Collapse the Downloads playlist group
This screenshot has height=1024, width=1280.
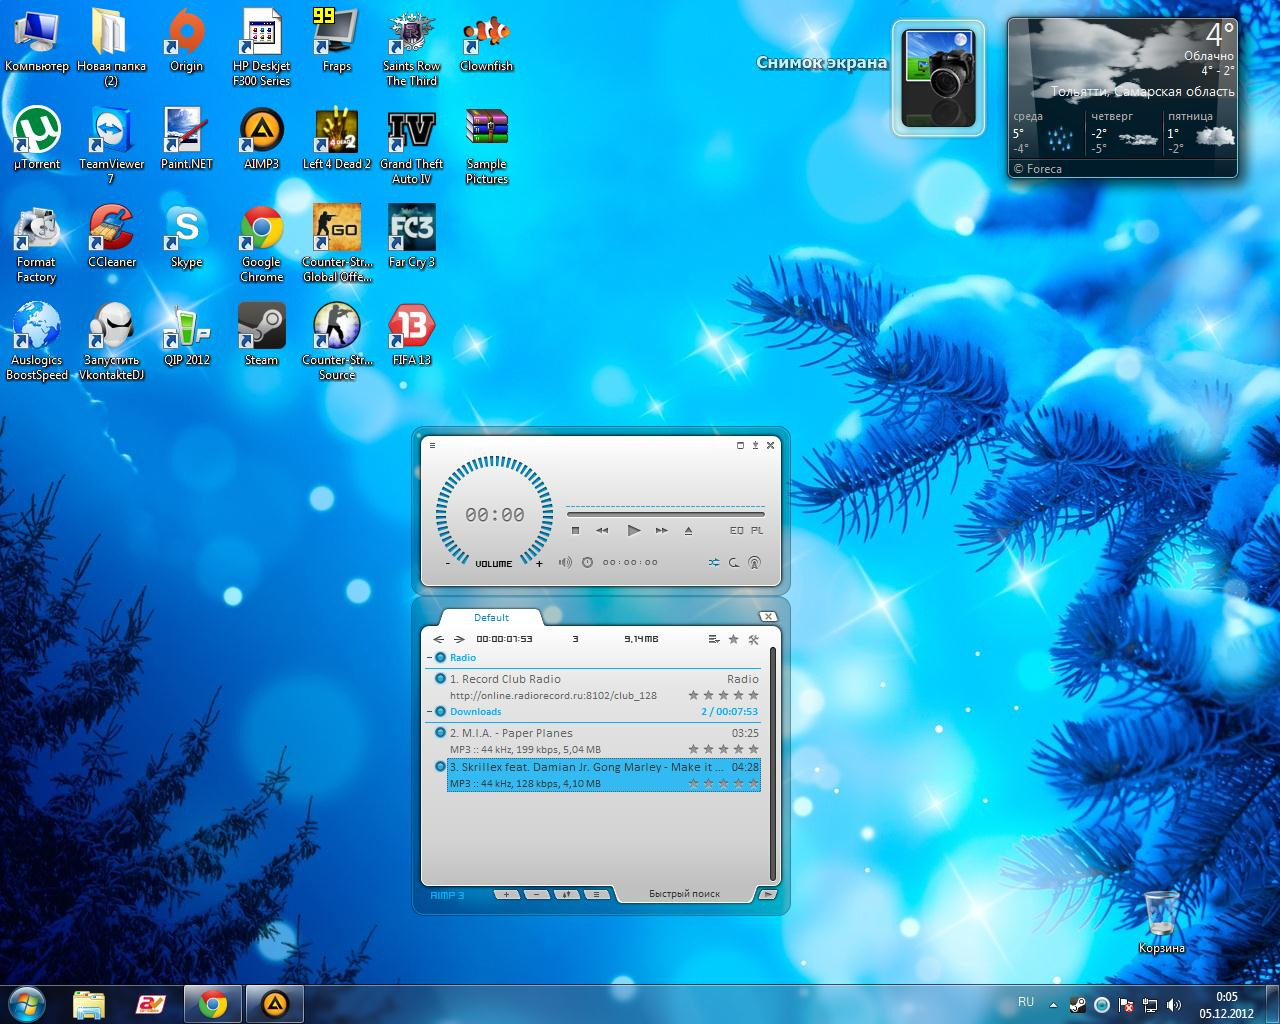(x=430, y=712)
